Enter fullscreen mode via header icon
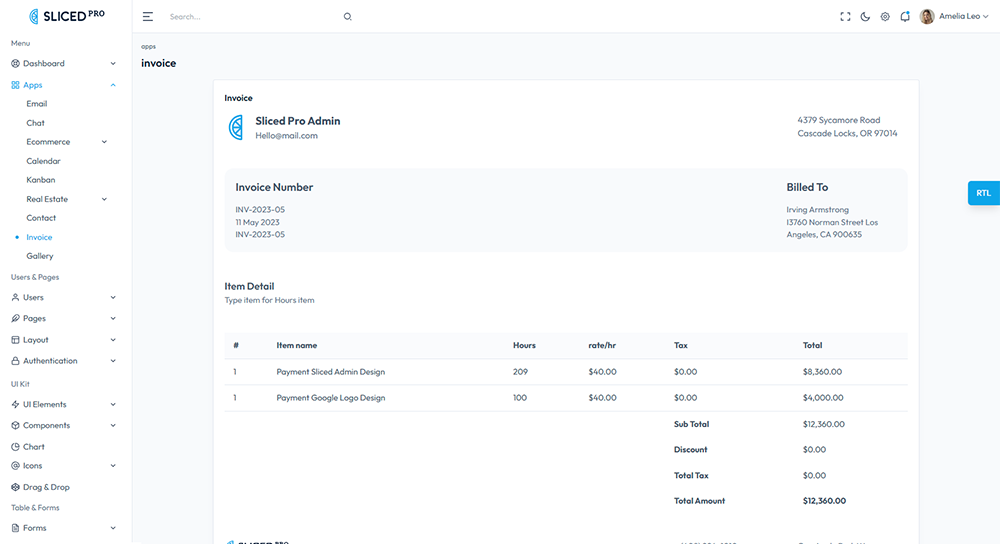 tap(845, 17)
